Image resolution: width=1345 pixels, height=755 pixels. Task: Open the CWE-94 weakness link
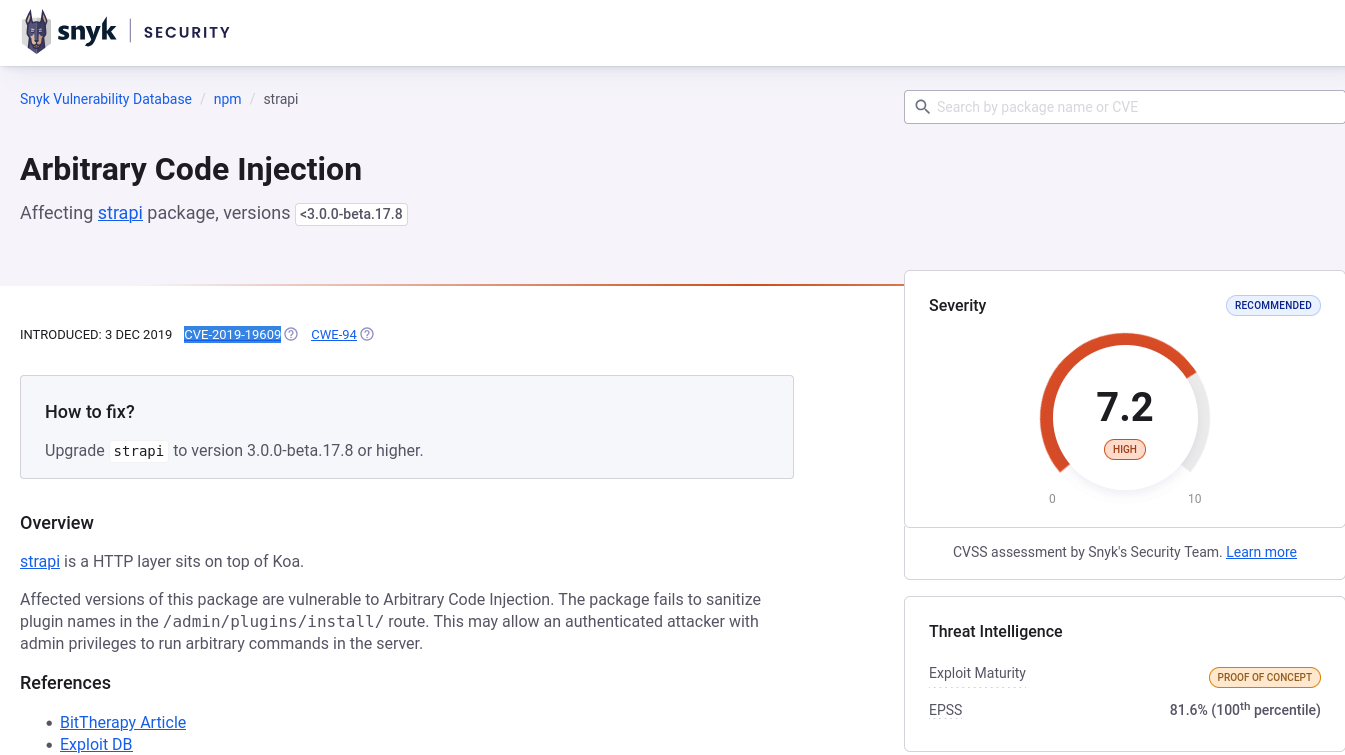(x=334, y=334)
